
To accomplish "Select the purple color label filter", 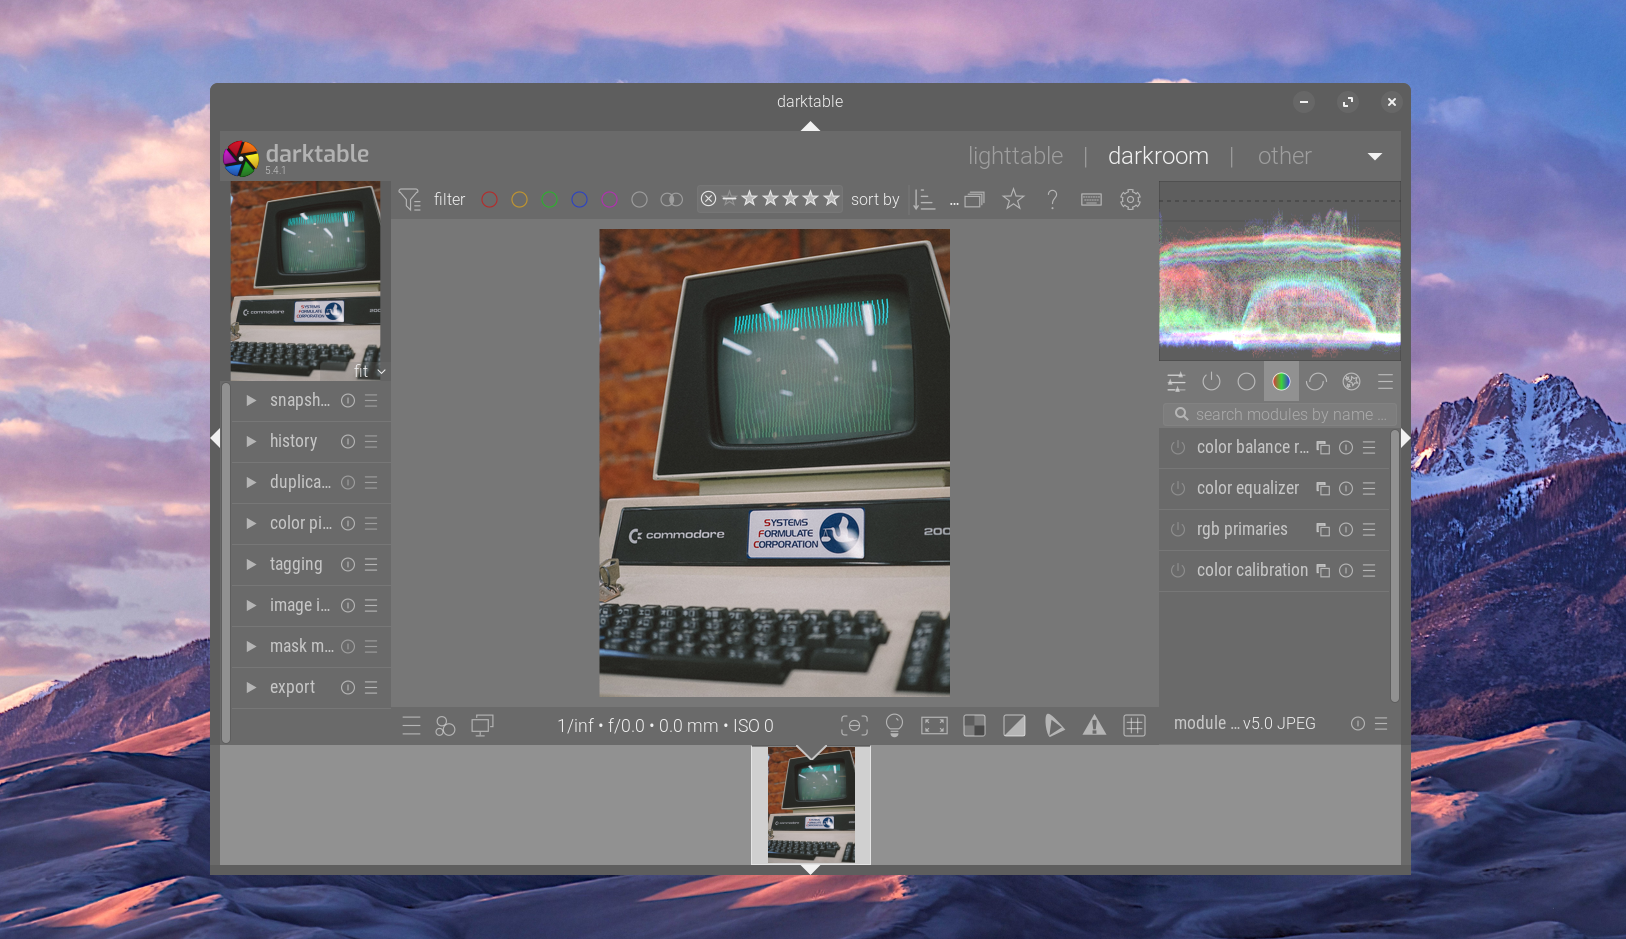I will tap(609, 200).
